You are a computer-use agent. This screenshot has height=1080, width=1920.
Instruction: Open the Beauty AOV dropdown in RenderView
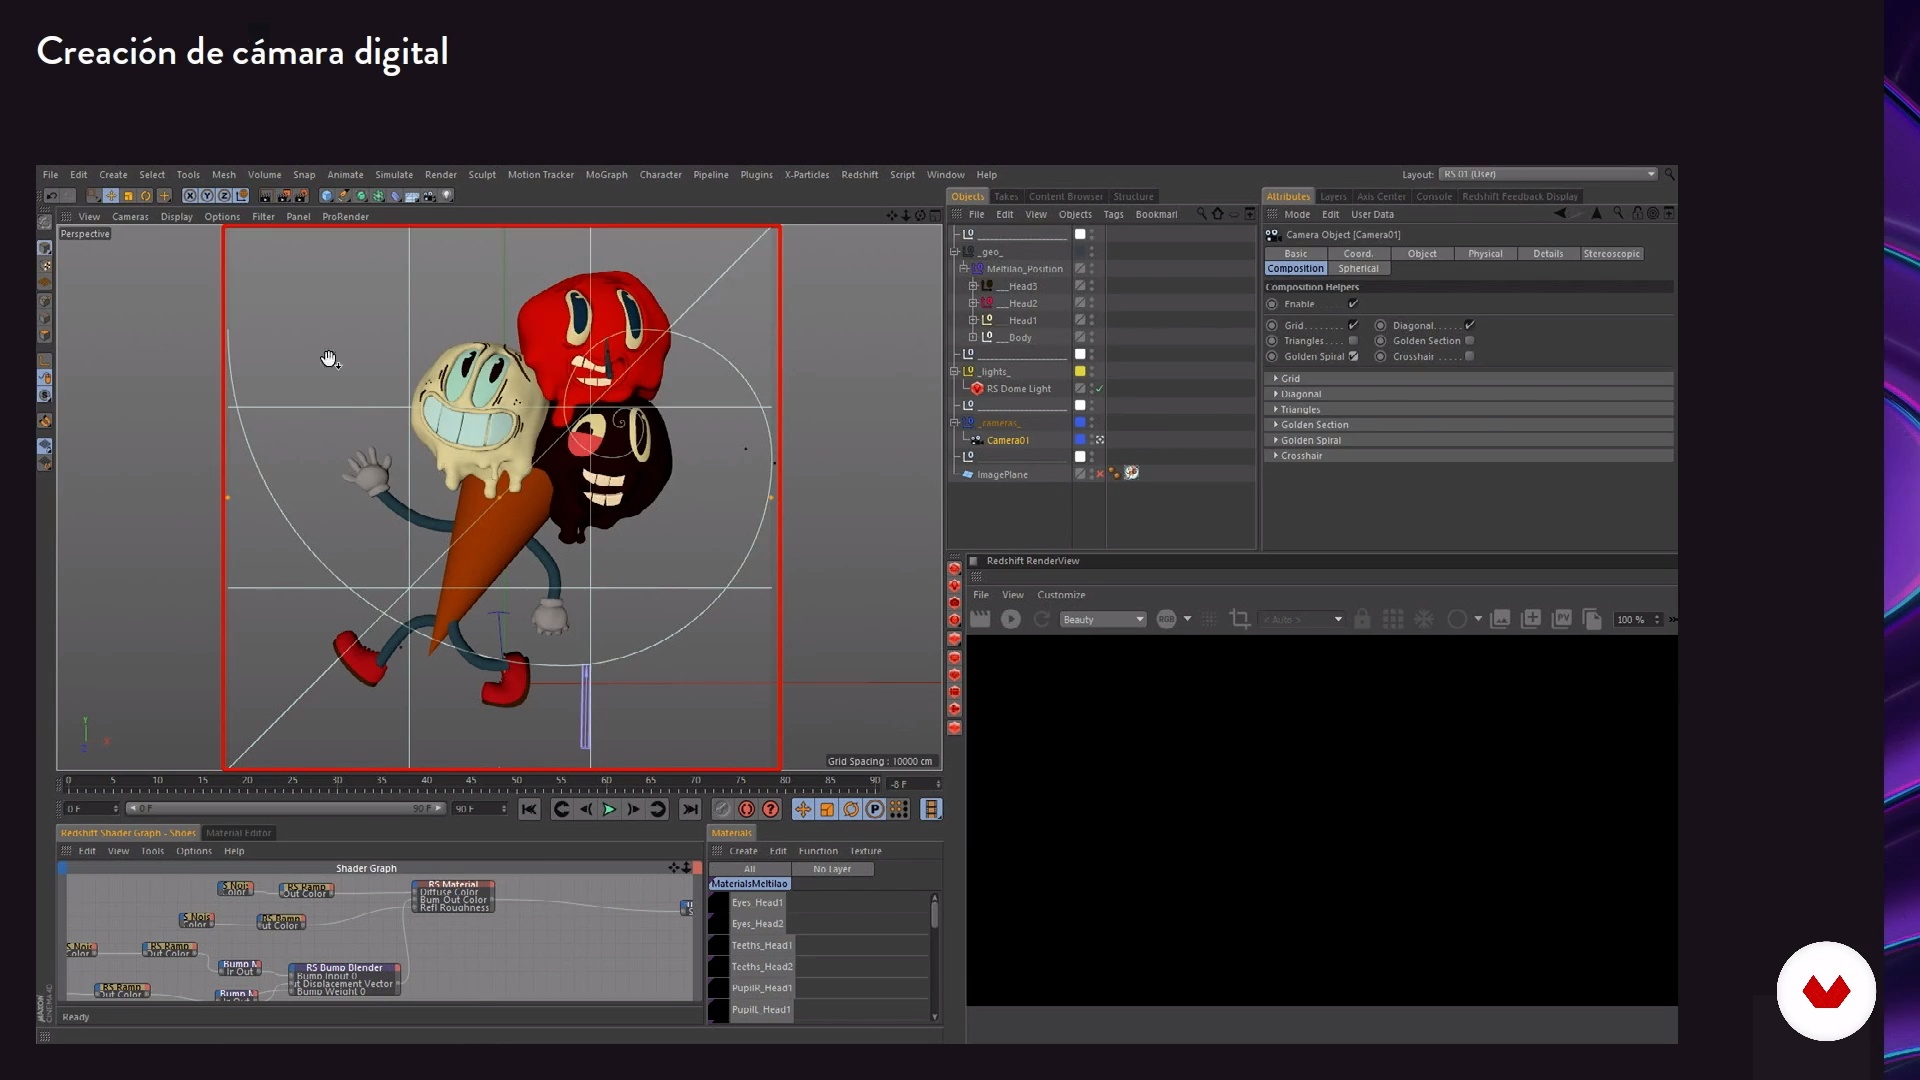pos(1102,620)
